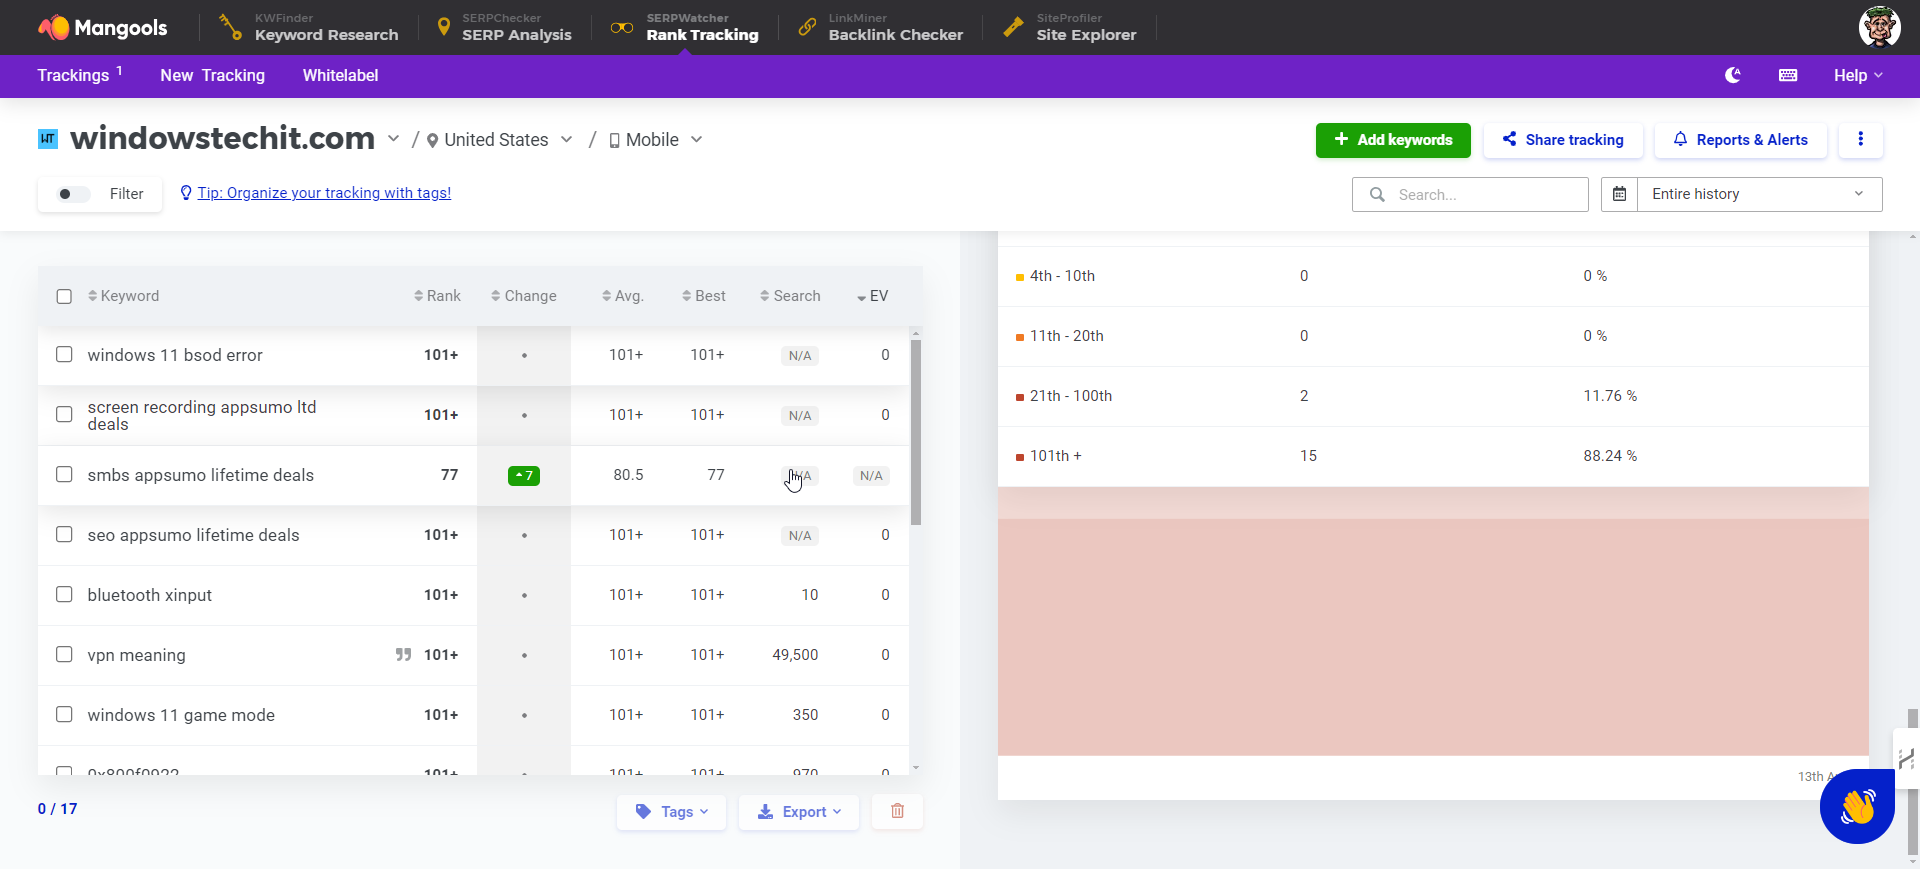Delete selected keywords with trash icon
The height and width of the screenshot is (869, 1920).
pos(897,811)
